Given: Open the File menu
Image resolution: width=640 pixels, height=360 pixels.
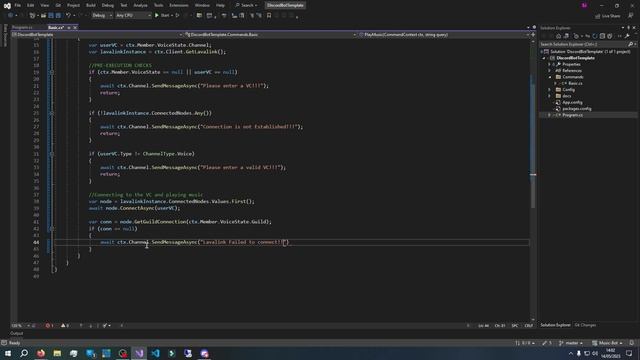Looking at the screenshot, I should [18, 5].
